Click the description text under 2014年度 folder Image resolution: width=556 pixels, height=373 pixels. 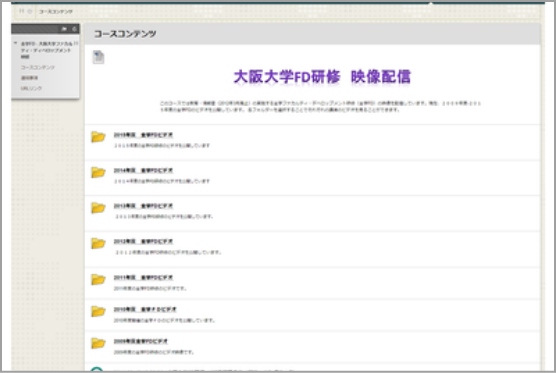click(x=162, y=181)
